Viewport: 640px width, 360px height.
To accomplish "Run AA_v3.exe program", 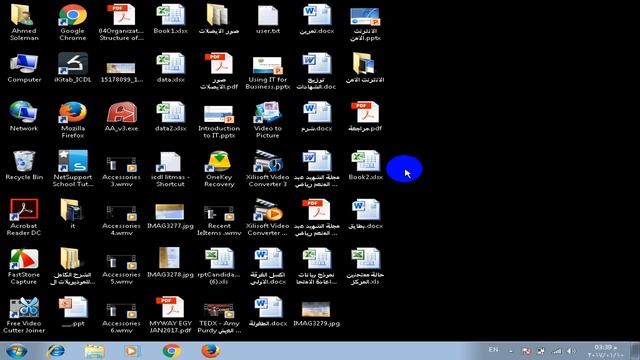I will (121, 116).
